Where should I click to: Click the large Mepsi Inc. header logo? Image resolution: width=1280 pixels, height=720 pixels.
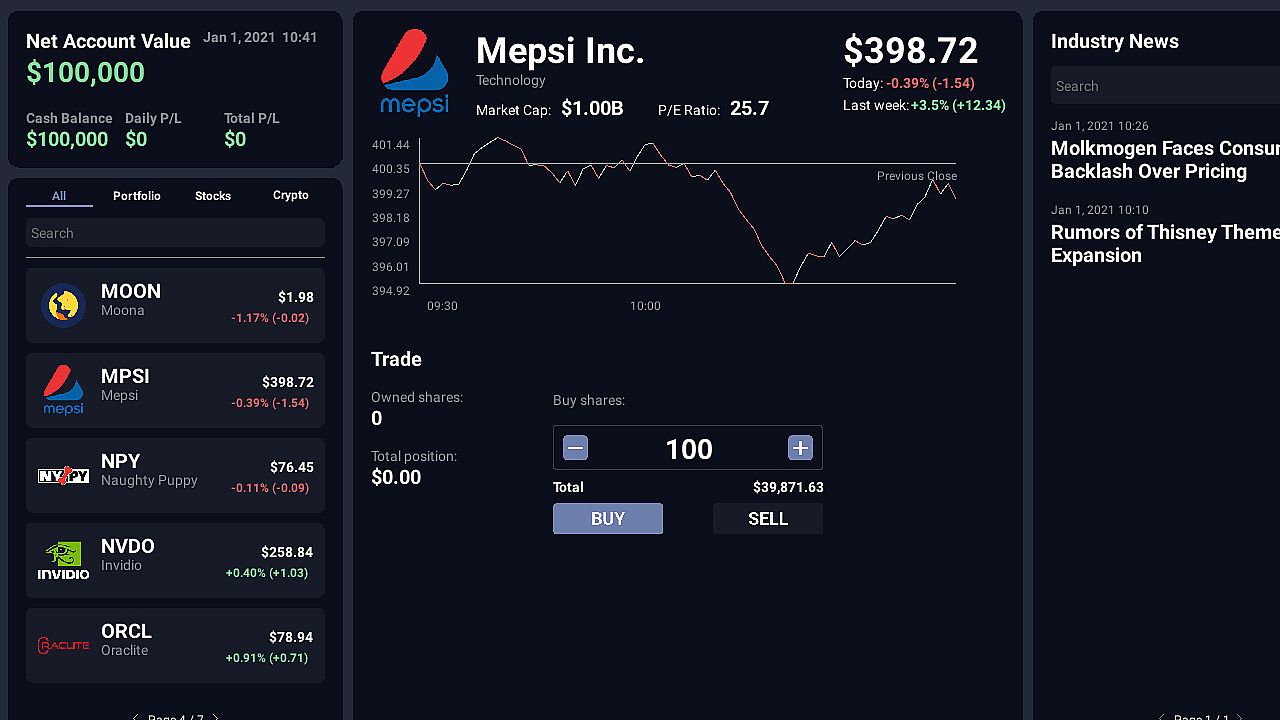414,72
